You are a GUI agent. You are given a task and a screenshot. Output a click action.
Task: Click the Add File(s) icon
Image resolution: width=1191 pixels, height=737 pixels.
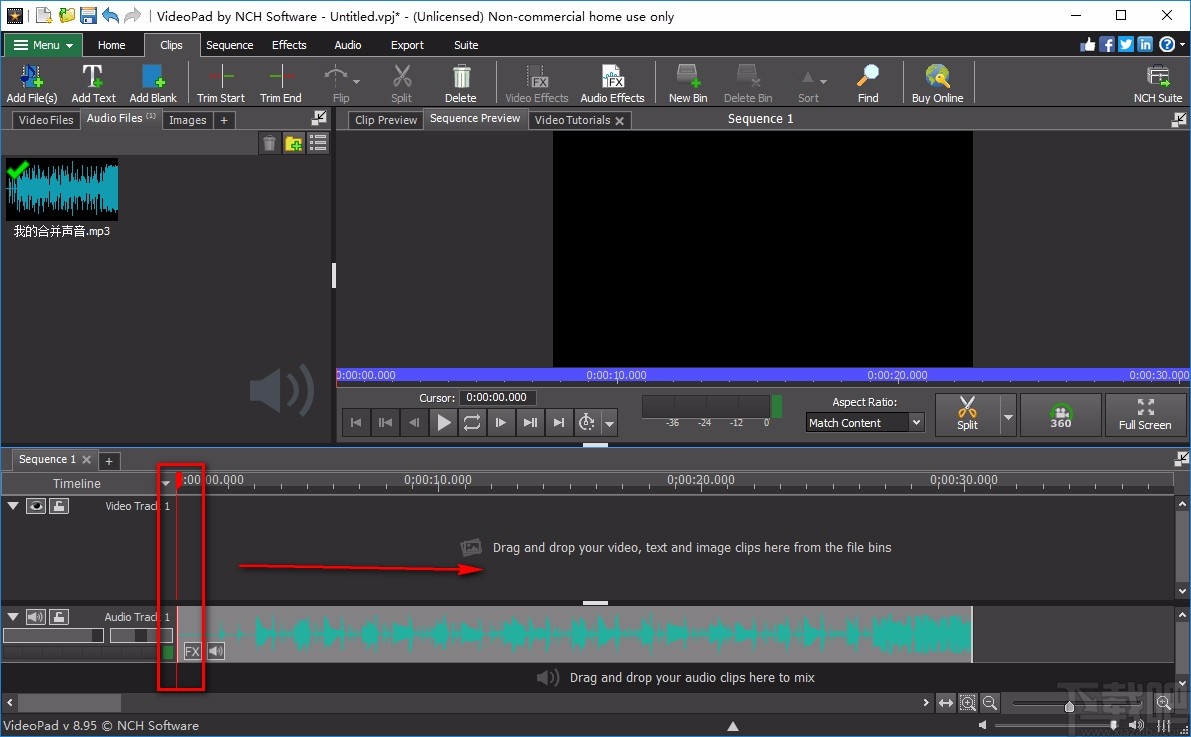[x=32, y=83]
